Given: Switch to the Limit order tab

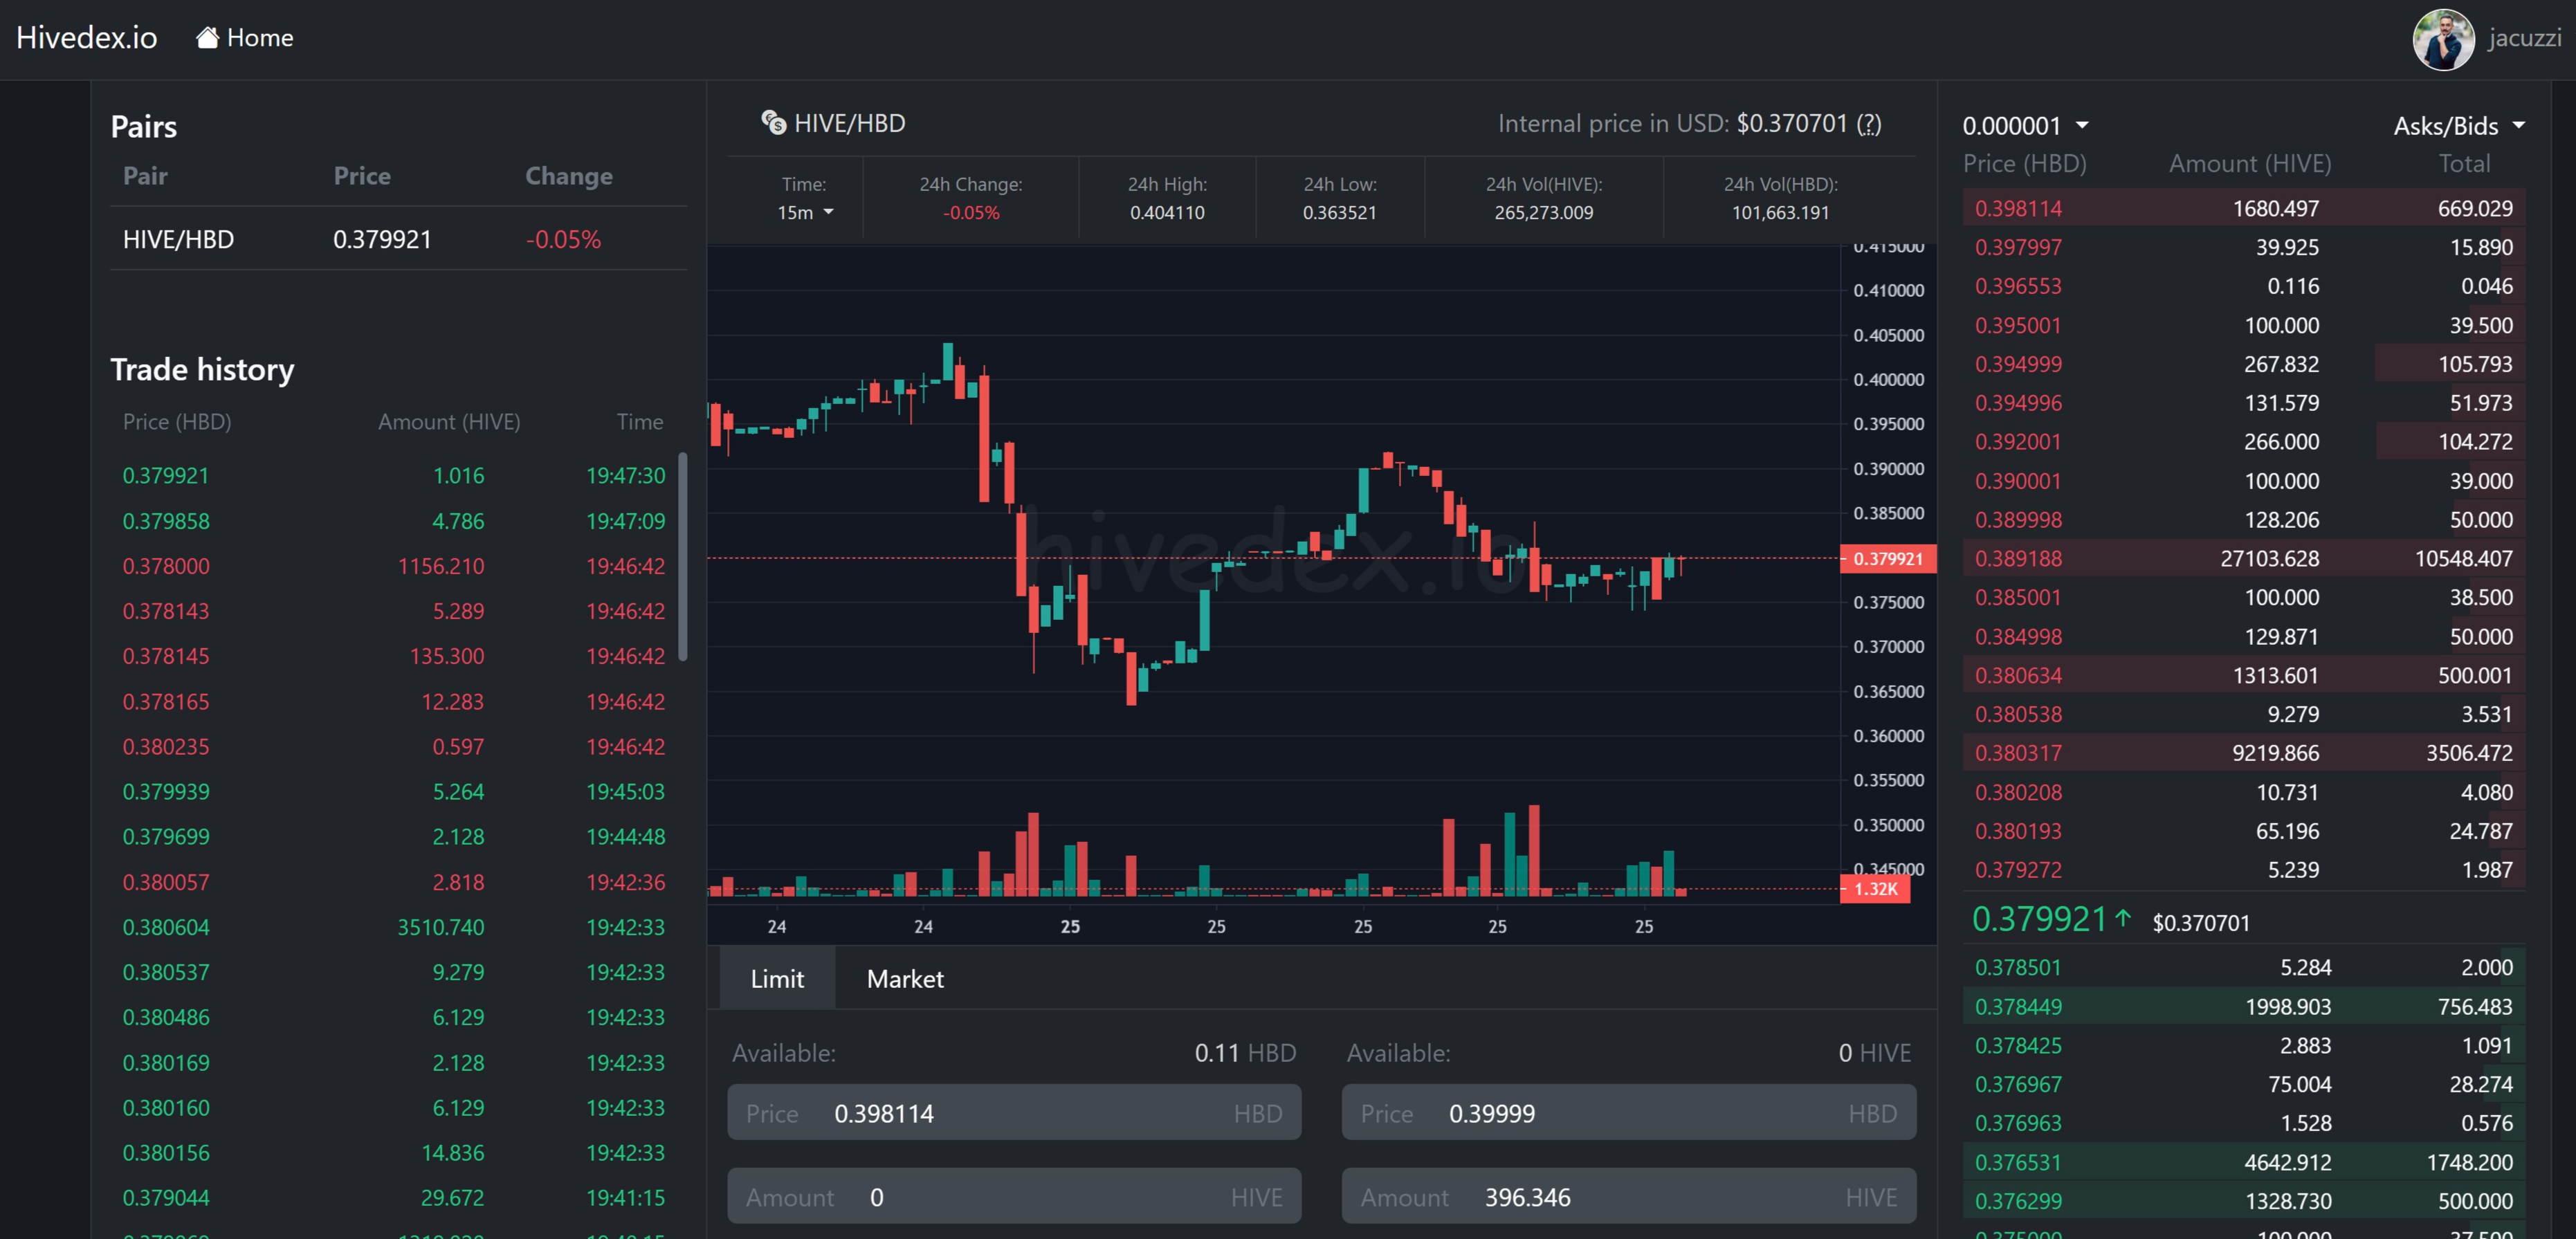Looking at the screenshot, I should coord(777,978).
